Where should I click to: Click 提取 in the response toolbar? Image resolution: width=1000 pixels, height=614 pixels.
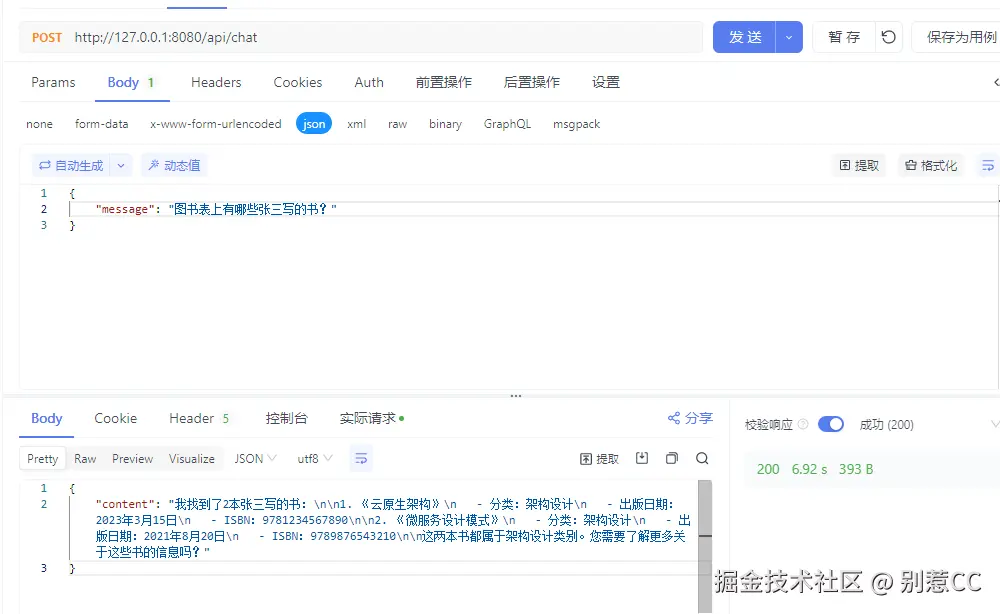599,459
